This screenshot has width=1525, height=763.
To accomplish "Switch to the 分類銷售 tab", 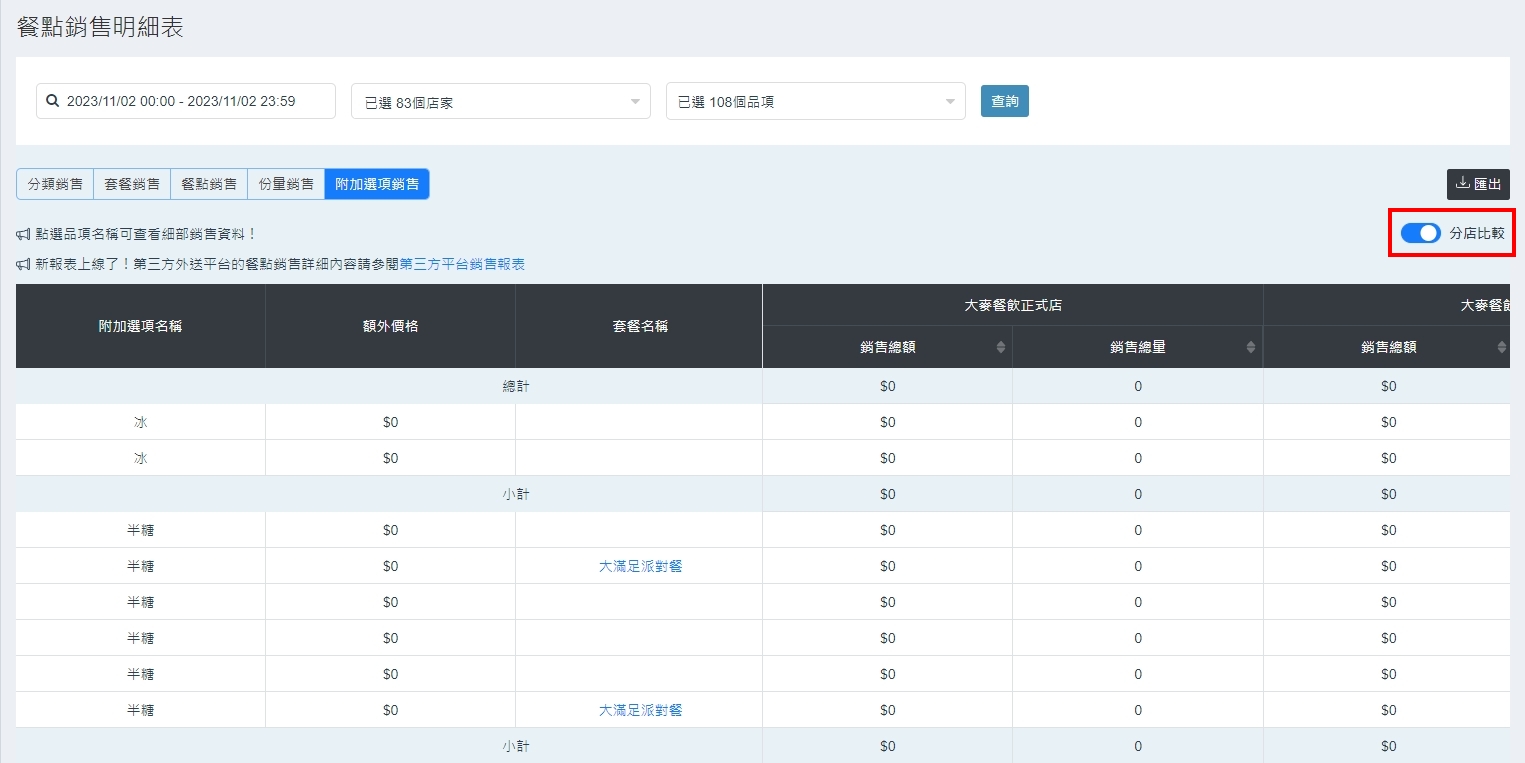I will [55, 184].
